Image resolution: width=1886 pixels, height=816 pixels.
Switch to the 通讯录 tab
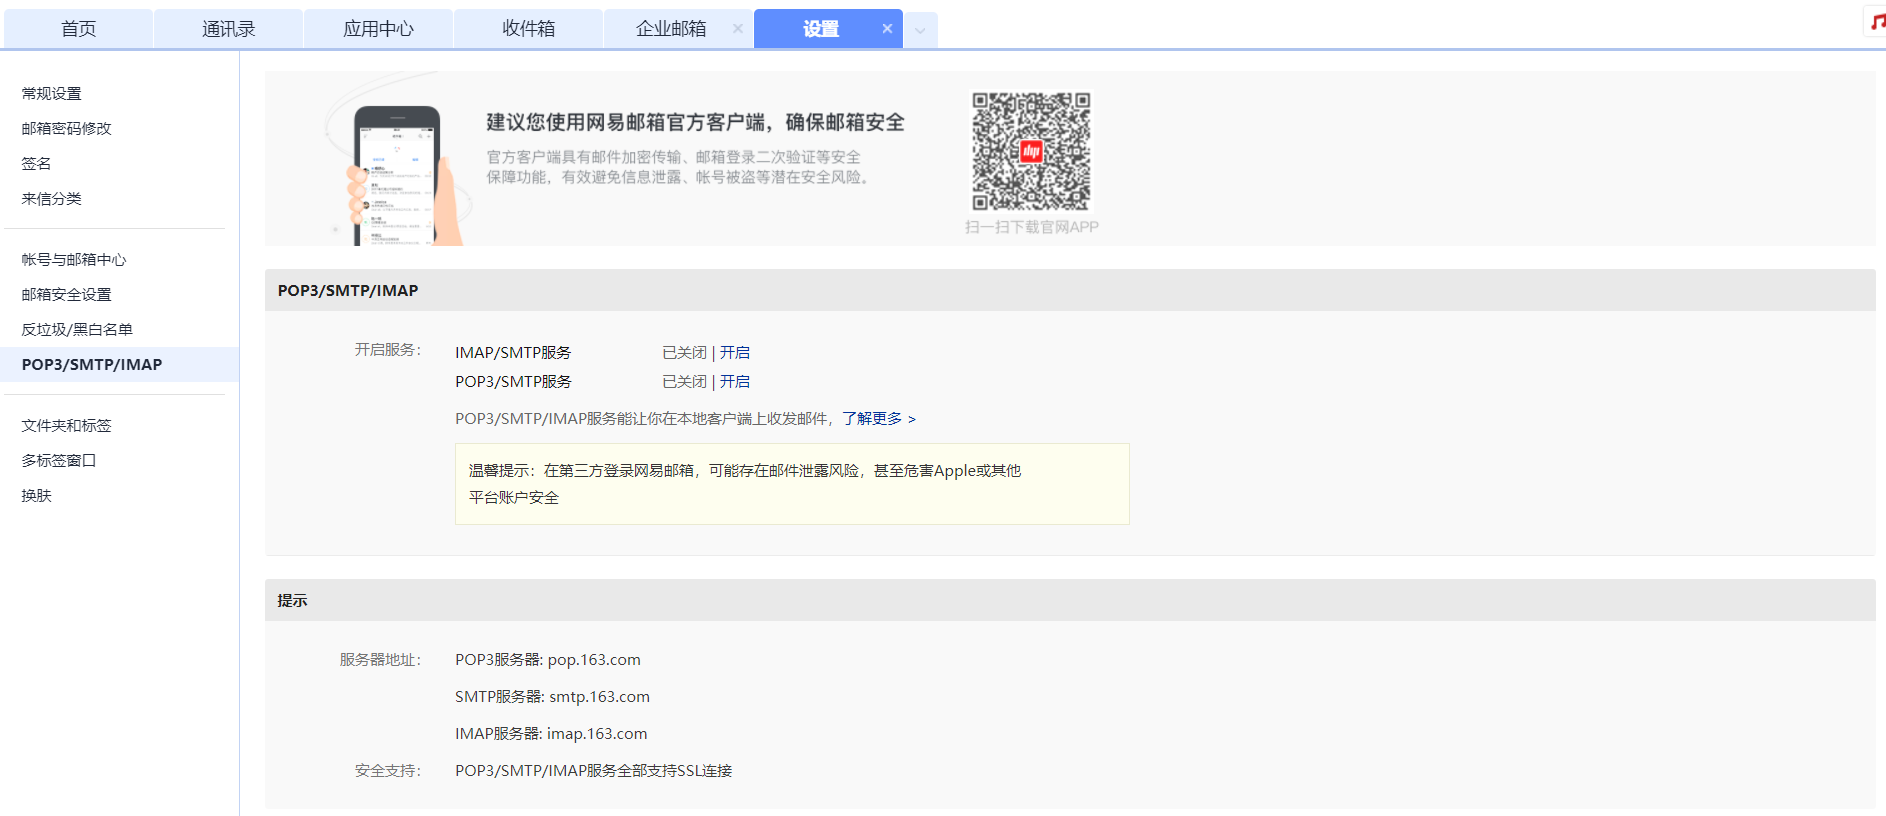click(228, 29)
